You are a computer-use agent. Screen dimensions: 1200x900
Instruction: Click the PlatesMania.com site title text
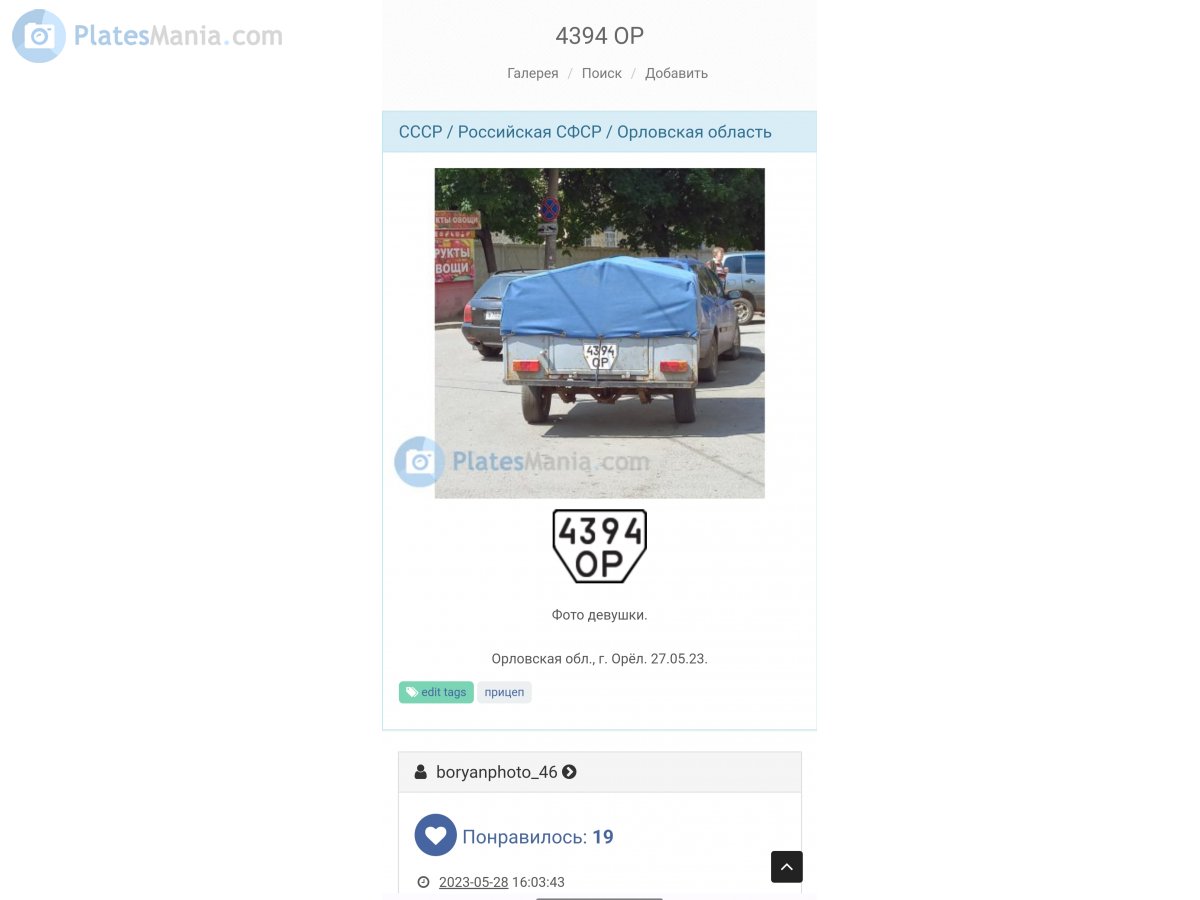click(x=178, y=36)
